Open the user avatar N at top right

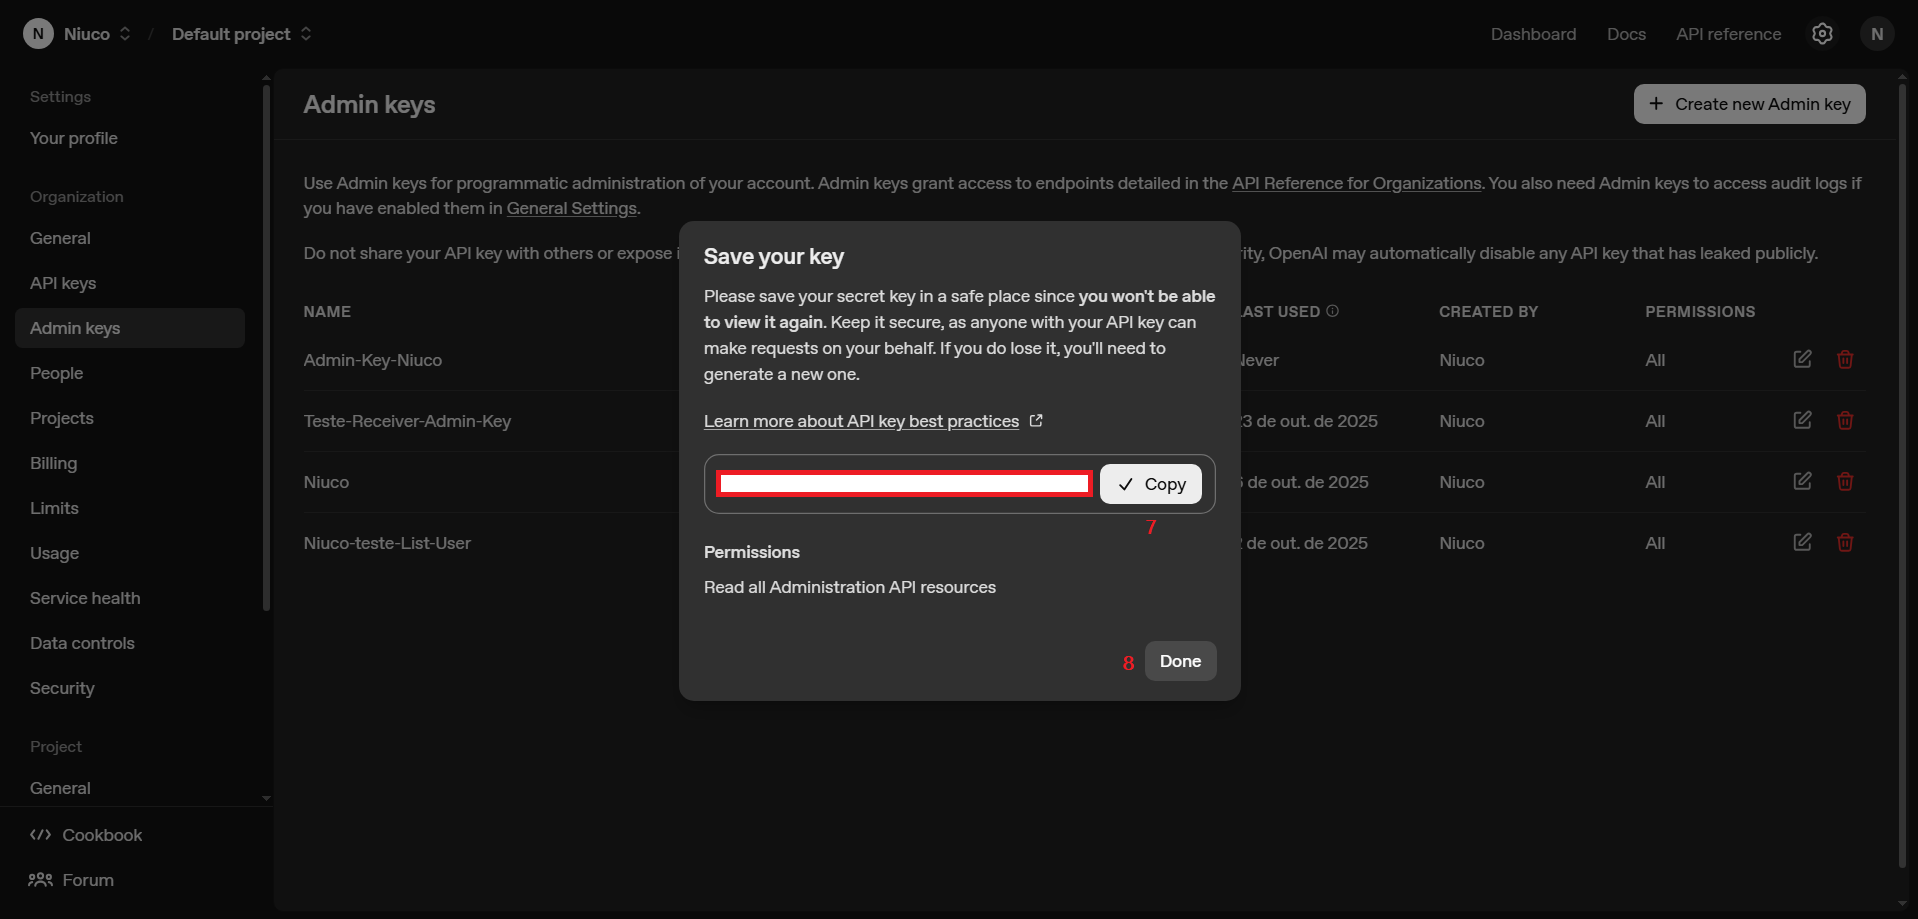(1877, 34)
